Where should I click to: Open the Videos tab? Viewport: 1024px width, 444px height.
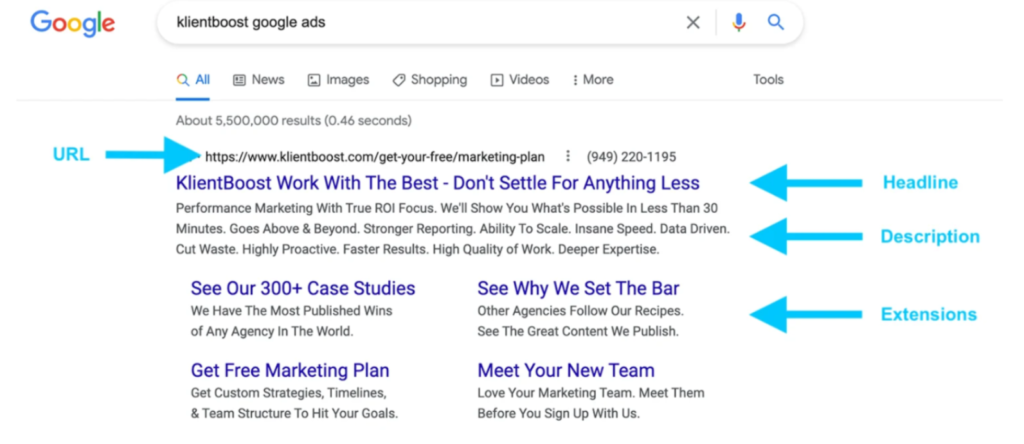(x=520, y=80)
